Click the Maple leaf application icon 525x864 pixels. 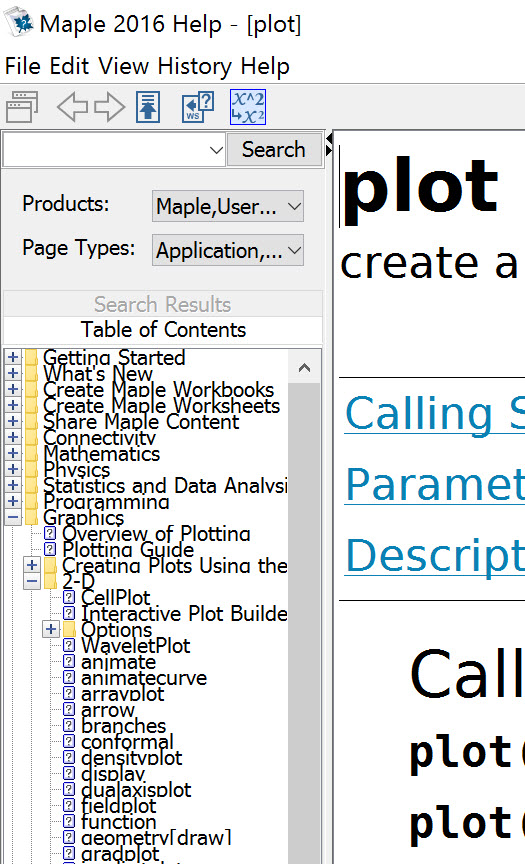tap(18, 23)
